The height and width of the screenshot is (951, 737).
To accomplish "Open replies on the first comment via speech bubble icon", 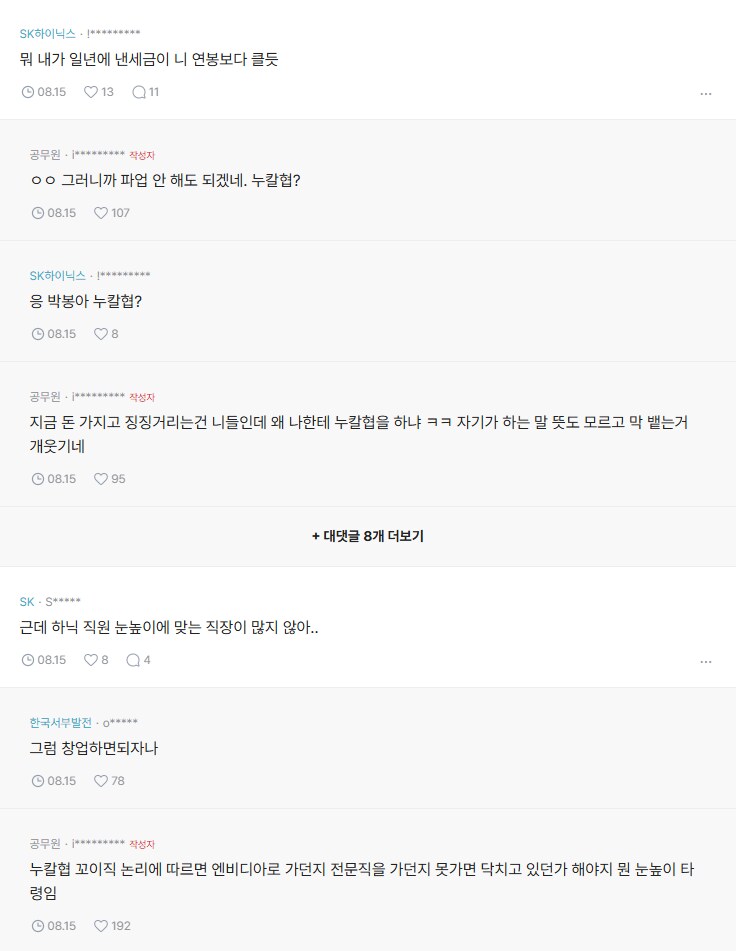I will coord(137,91).
